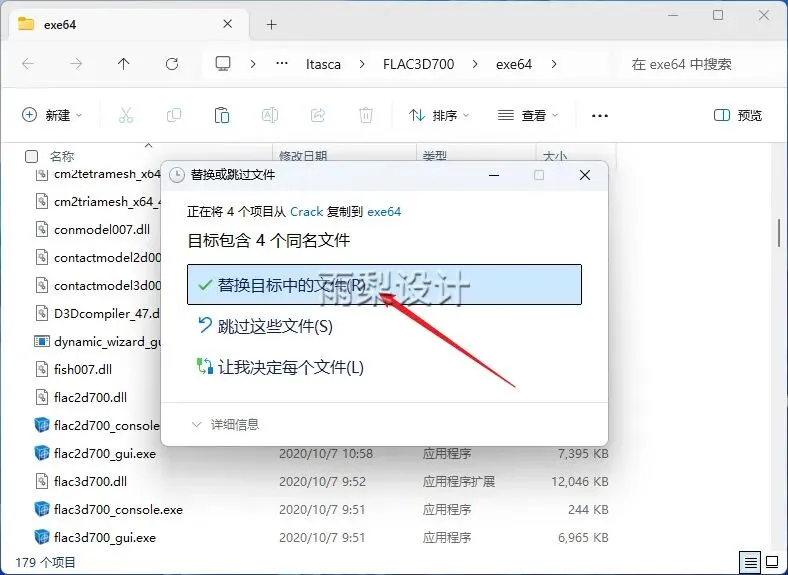Select file conmodel007.dll
Viewport: 788px width, 575px height.
102,230
